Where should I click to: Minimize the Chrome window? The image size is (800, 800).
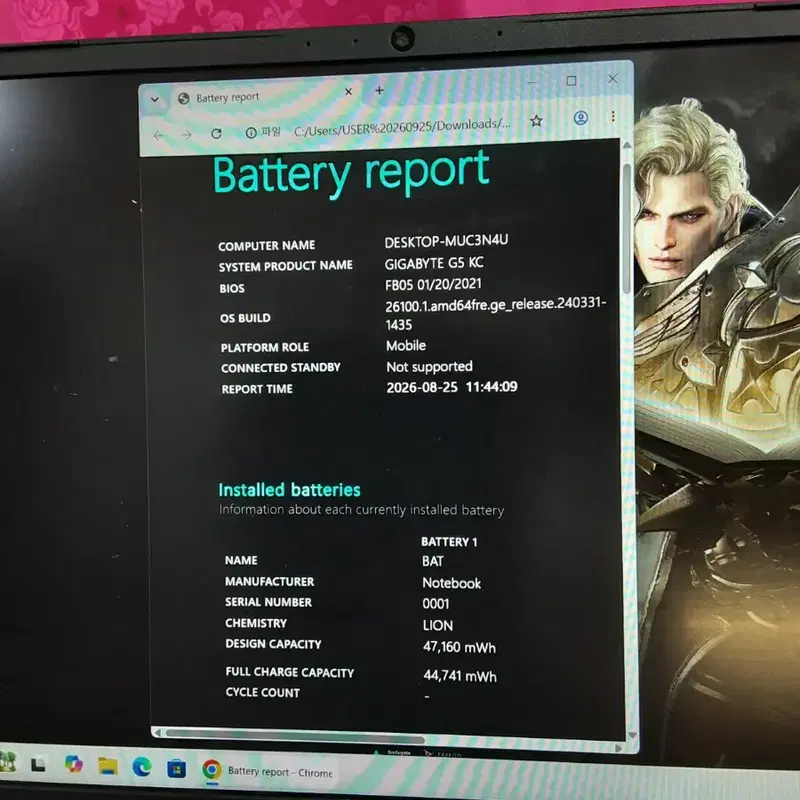pyautogui.click(x=532, y=82)
